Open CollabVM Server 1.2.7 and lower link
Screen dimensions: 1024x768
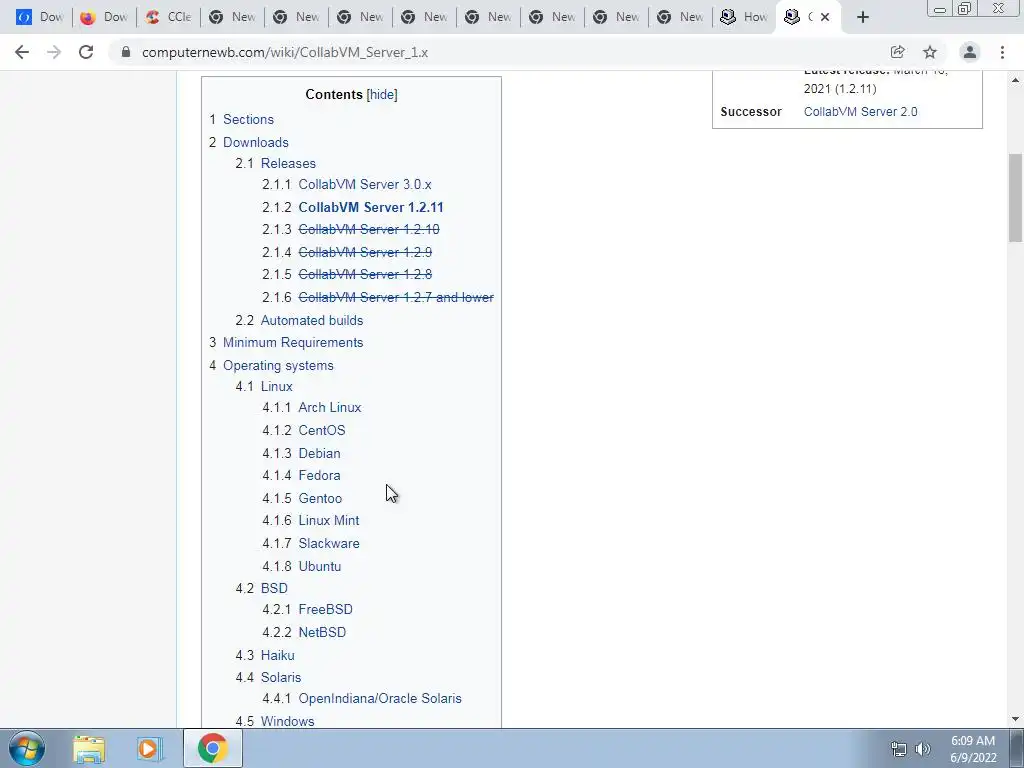coord(396,297)
